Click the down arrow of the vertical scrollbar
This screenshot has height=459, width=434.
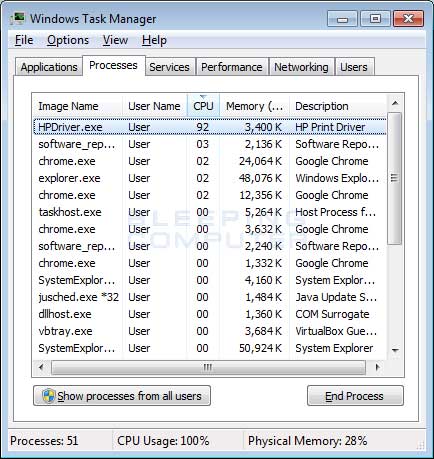[395, 350]
